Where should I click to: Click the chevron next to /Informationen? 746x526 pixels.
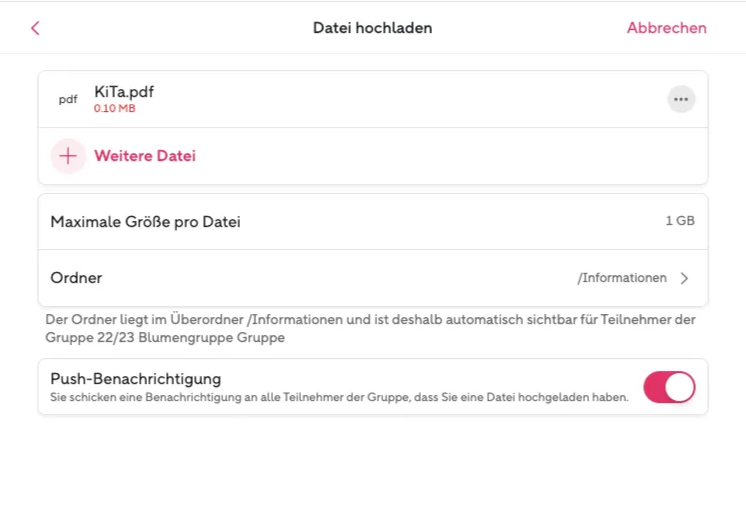click(x=684, y=278)
